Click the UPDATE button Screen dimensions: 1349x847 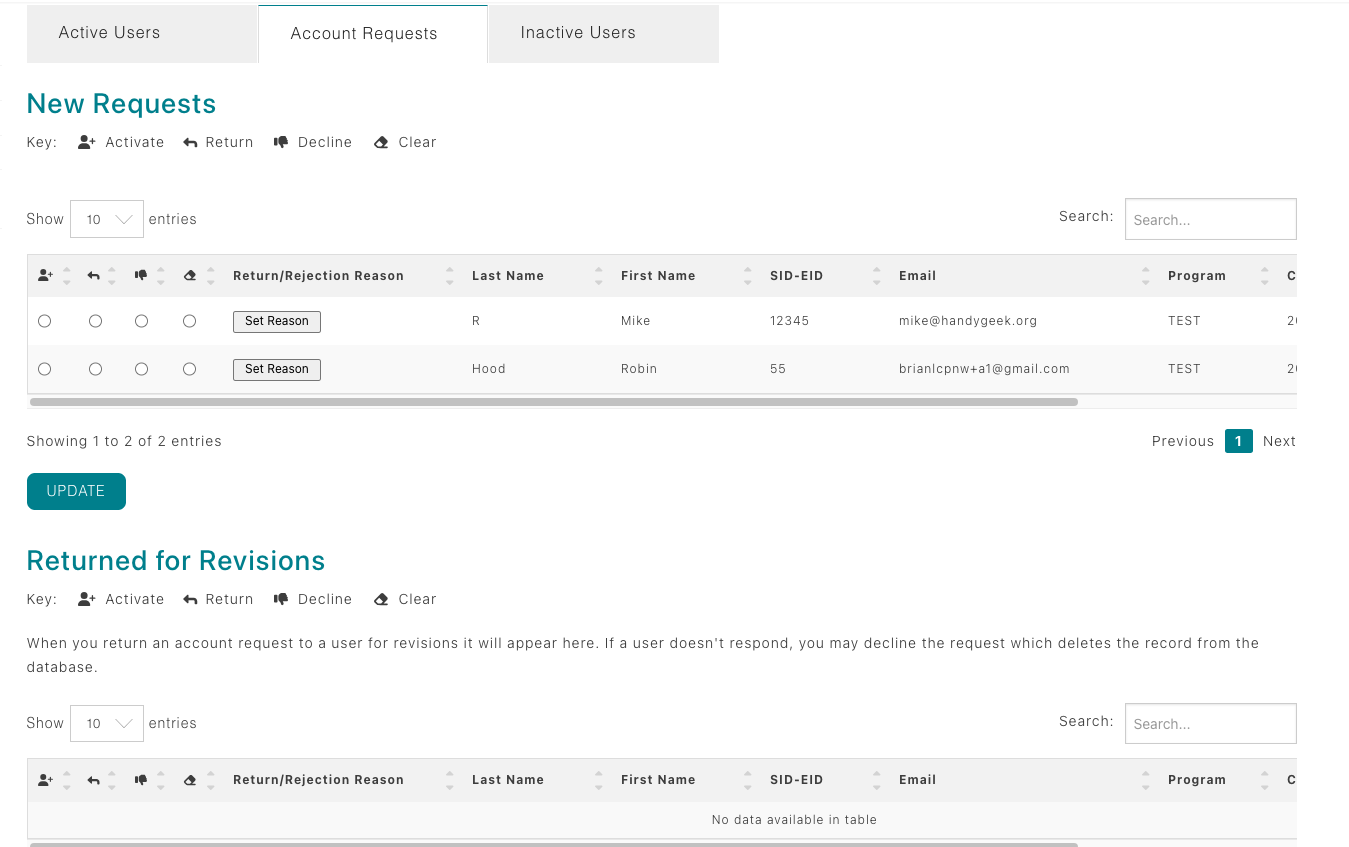click(x=76, y=491)
